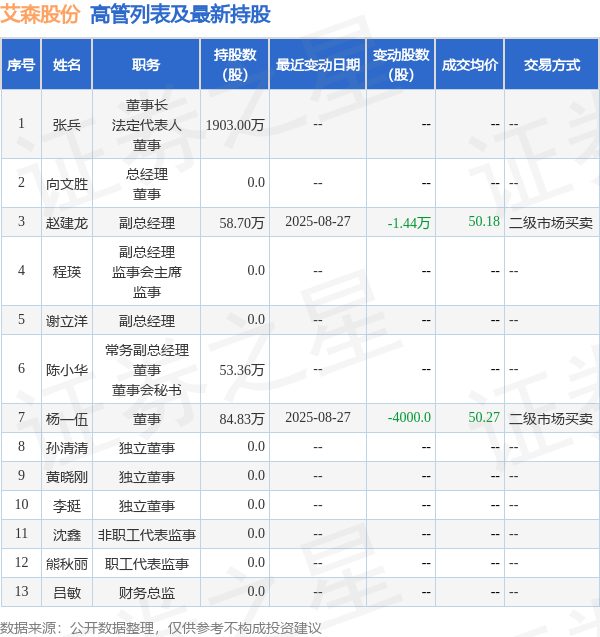Click the 84.83万 shareholding value
This screenshot has width=600, height=637.
(242, 419)
